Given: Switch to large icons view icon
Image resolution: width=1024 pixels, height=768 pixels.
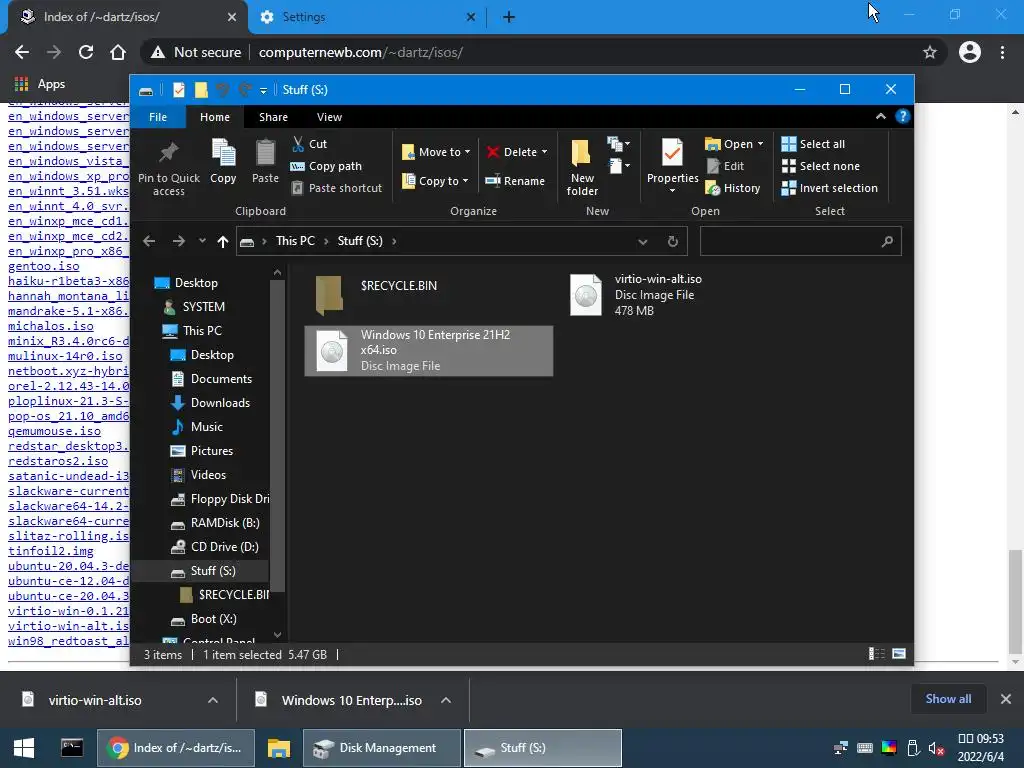Looking at the screenshot, I should coord(899,654).
